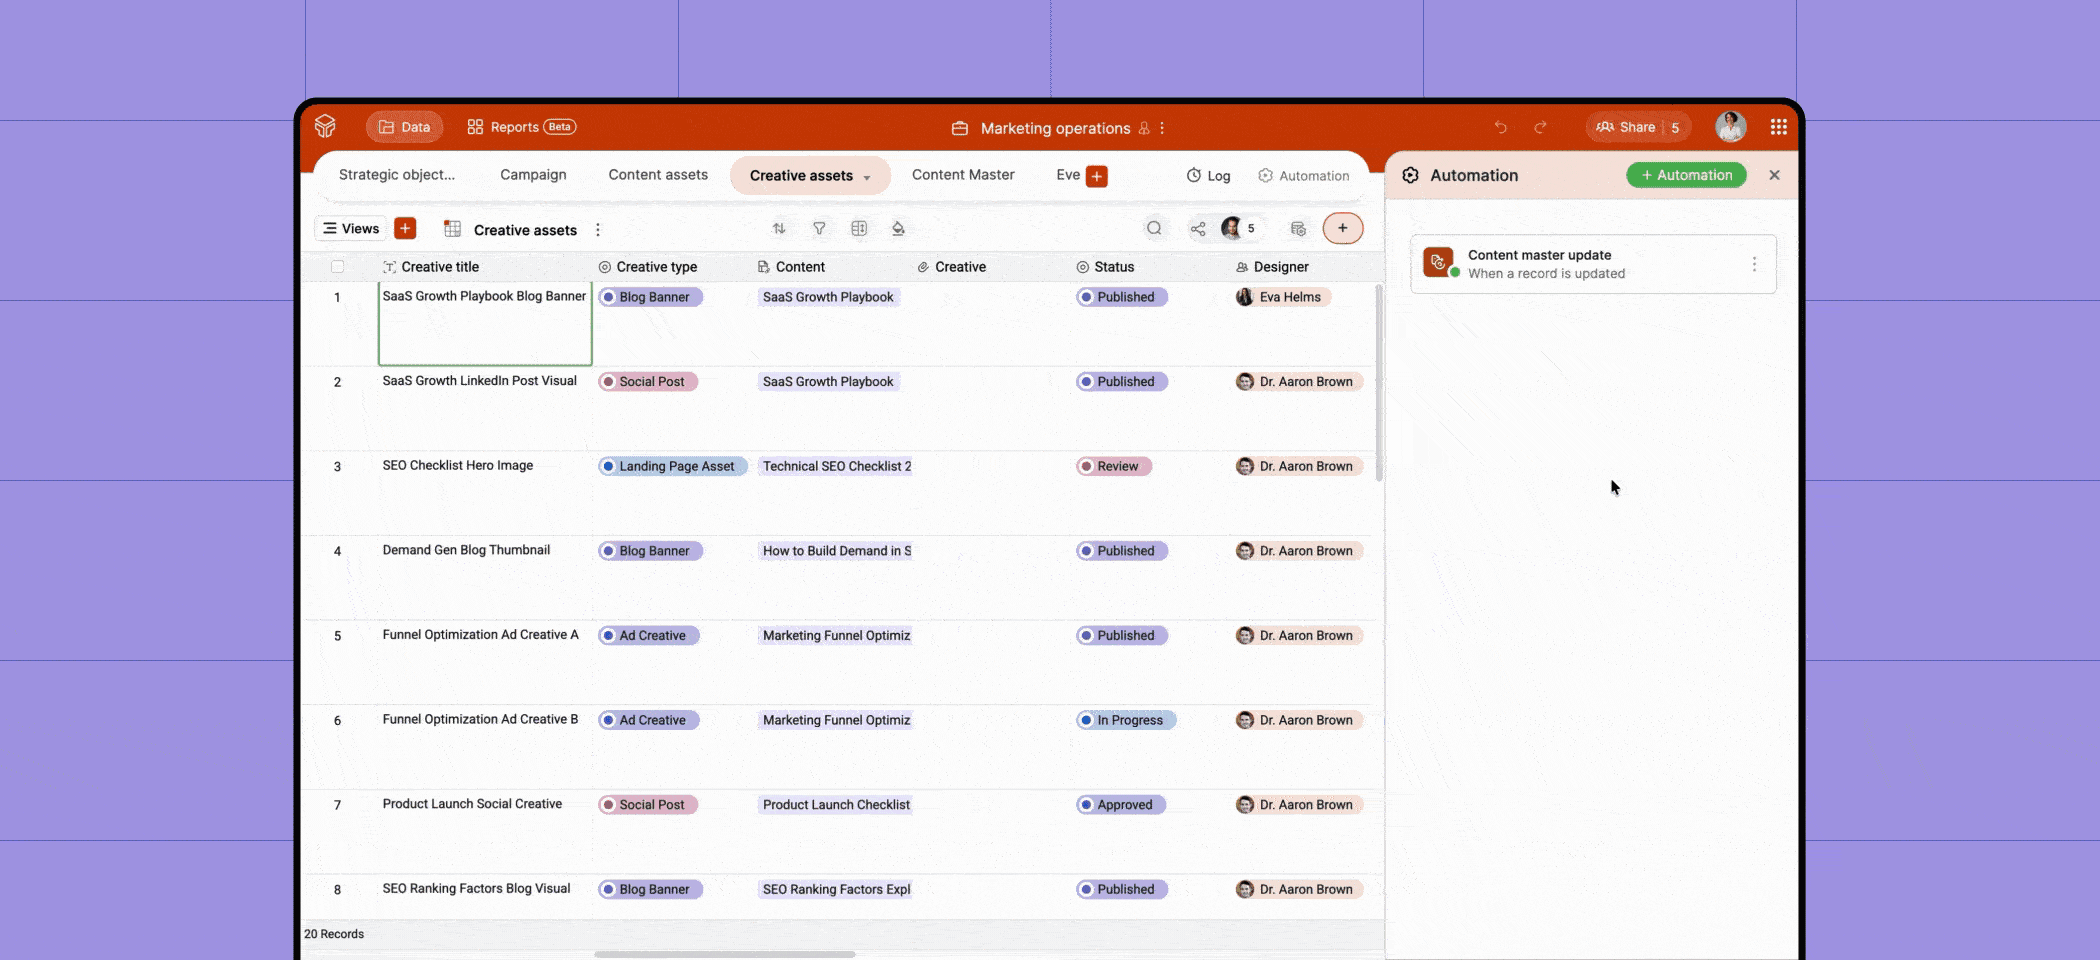Toggle the header select-all checkbox
The image size is (2100, 960).
tap(338, 267)
